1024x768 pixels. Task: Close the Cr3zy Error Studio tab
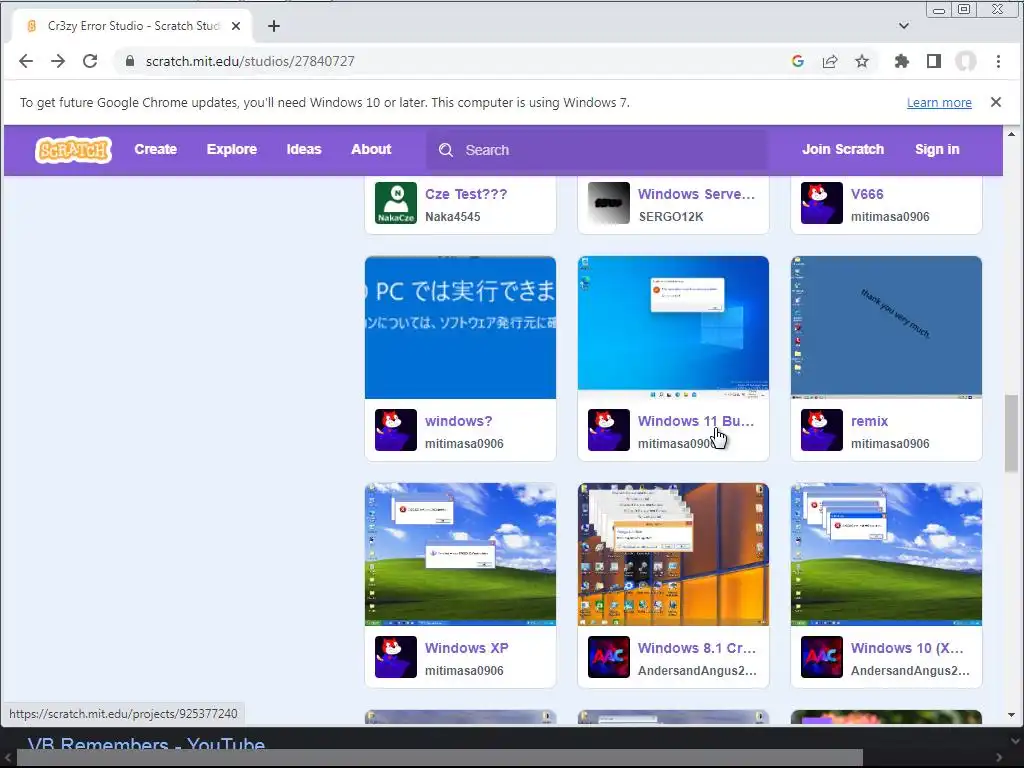pos(236,26)
